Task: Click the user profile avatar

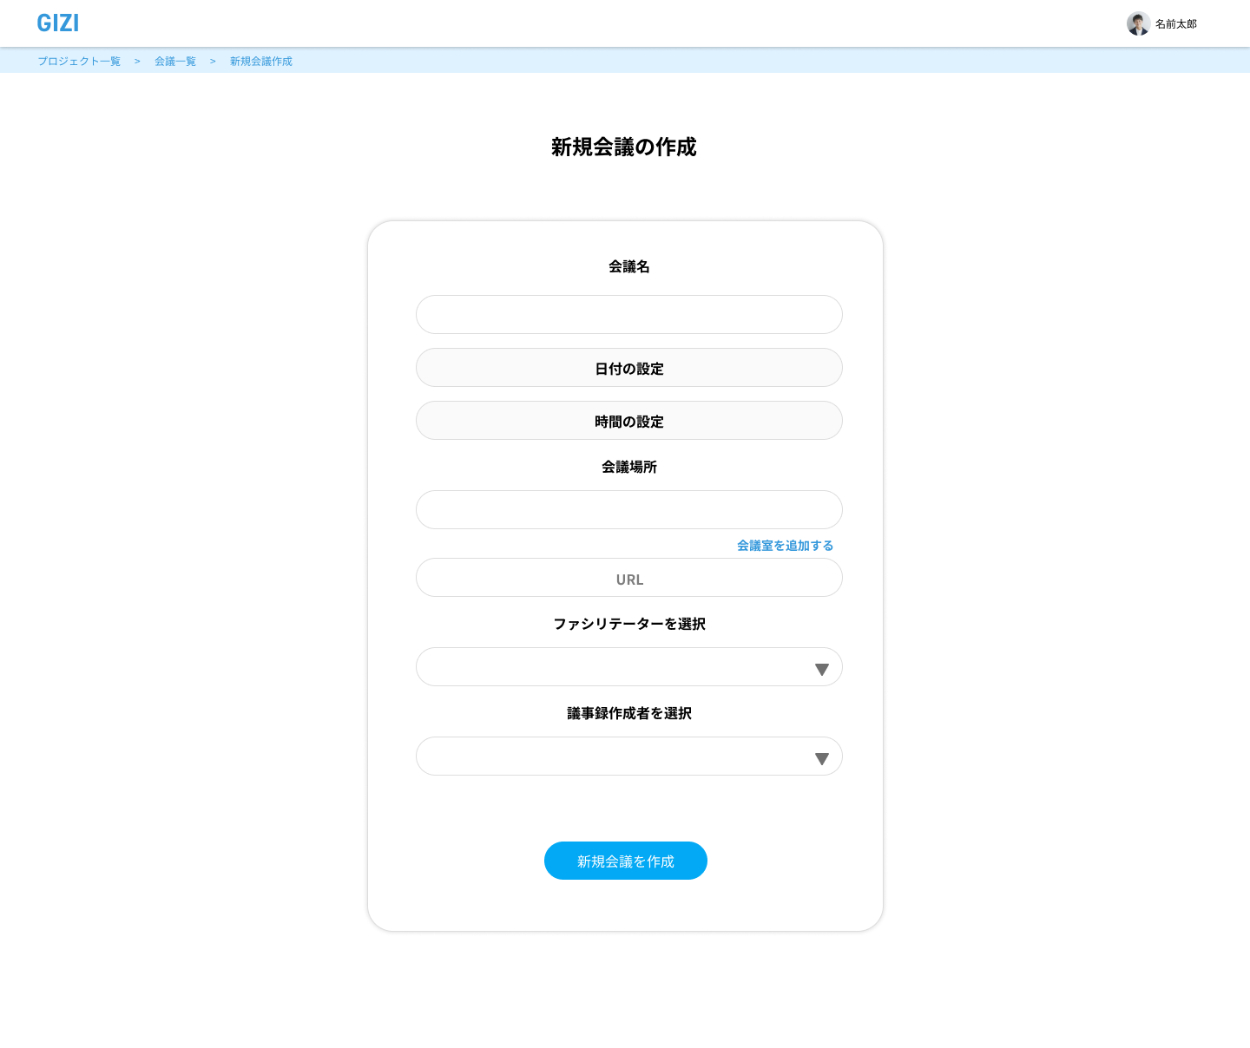Action: (x=1138, y=24)
